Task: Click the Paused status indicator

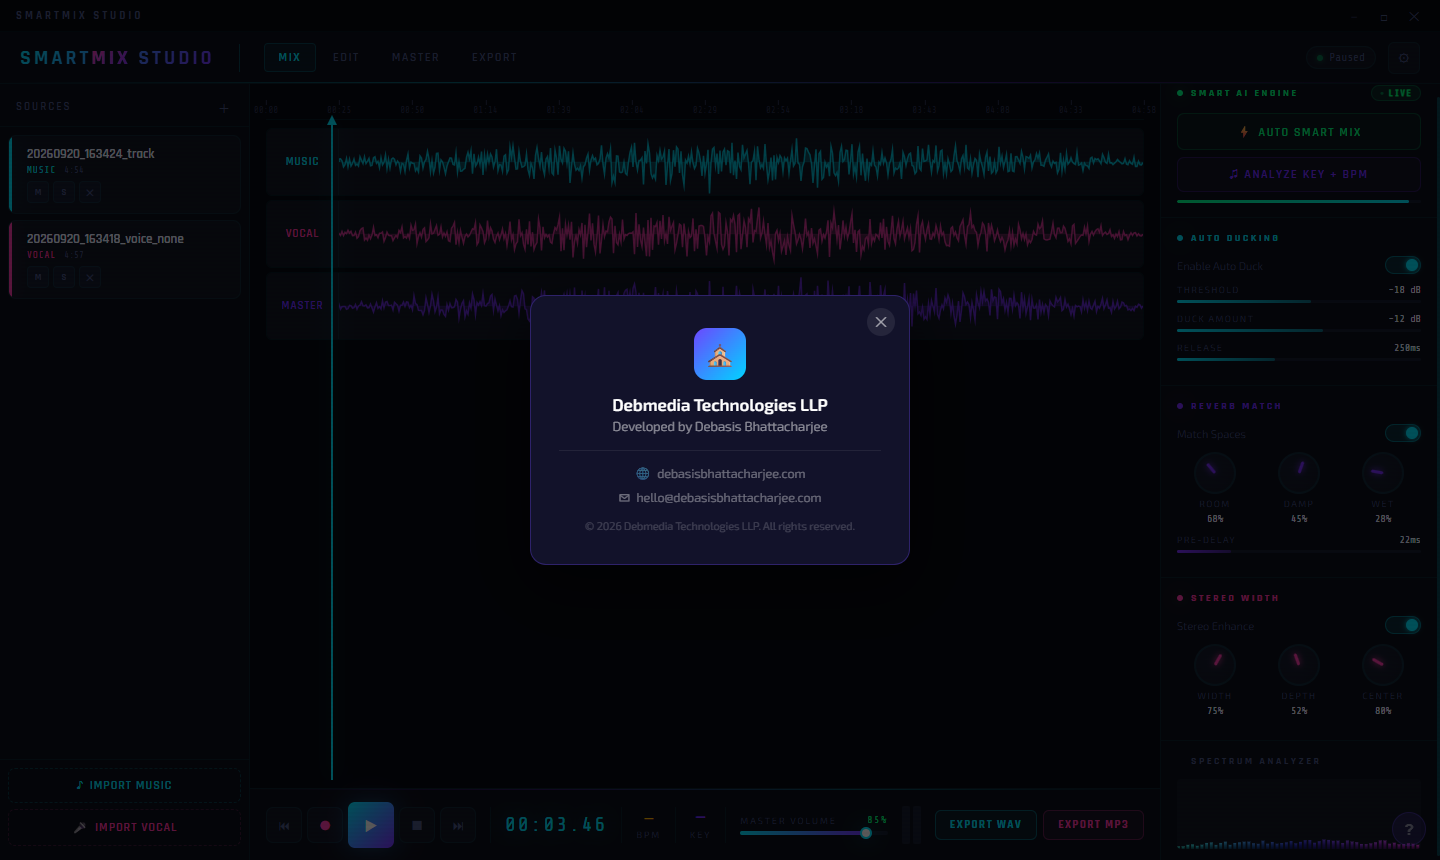Action: coord(1341,58)
